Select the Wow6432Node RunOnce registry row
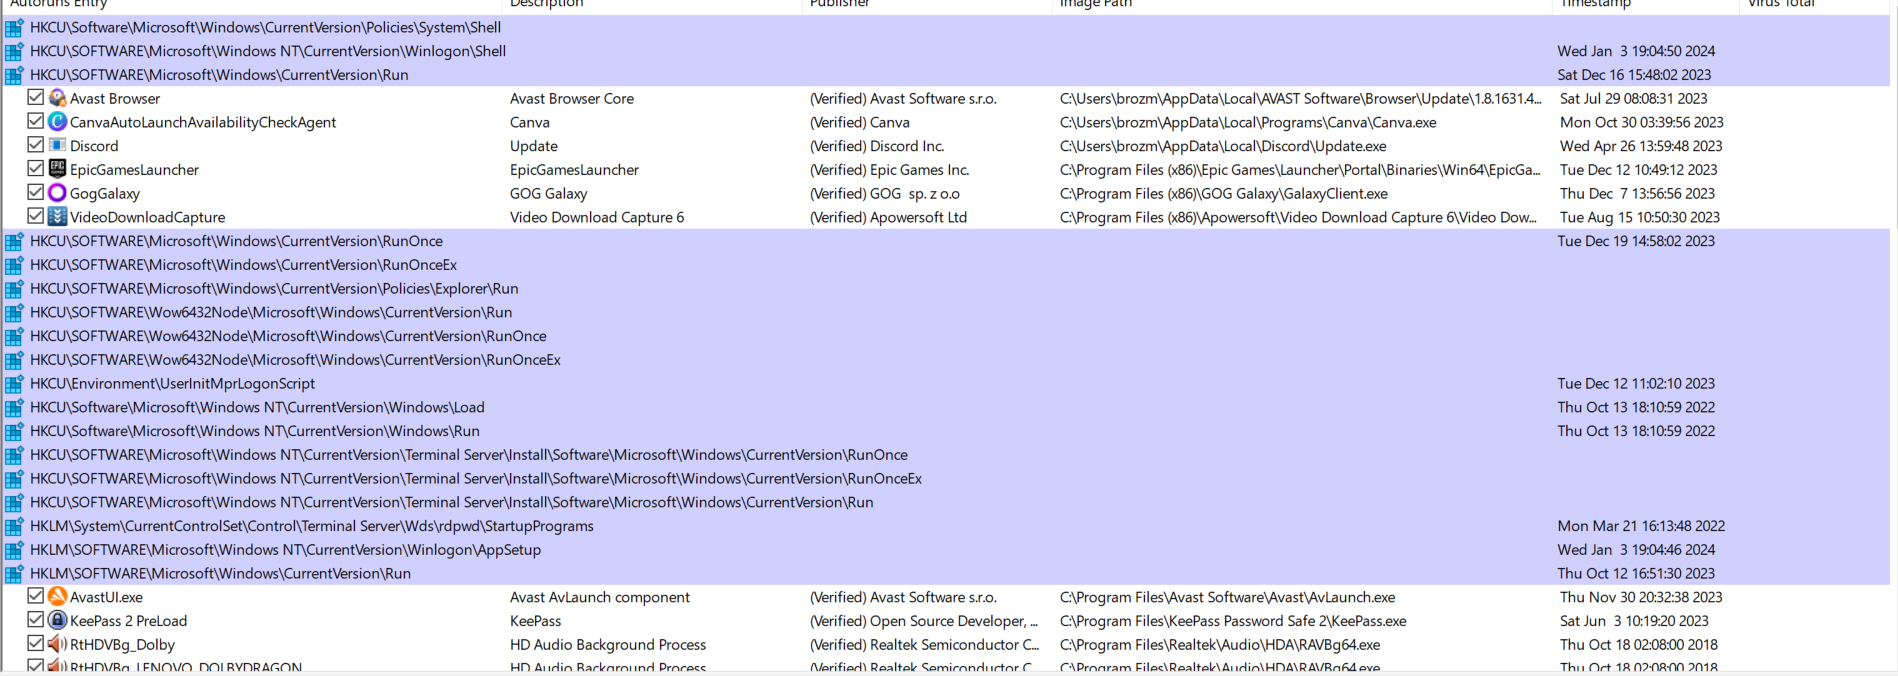This screenshot has height=676, width=1898. pyautogui.click(x=946, y=336)
